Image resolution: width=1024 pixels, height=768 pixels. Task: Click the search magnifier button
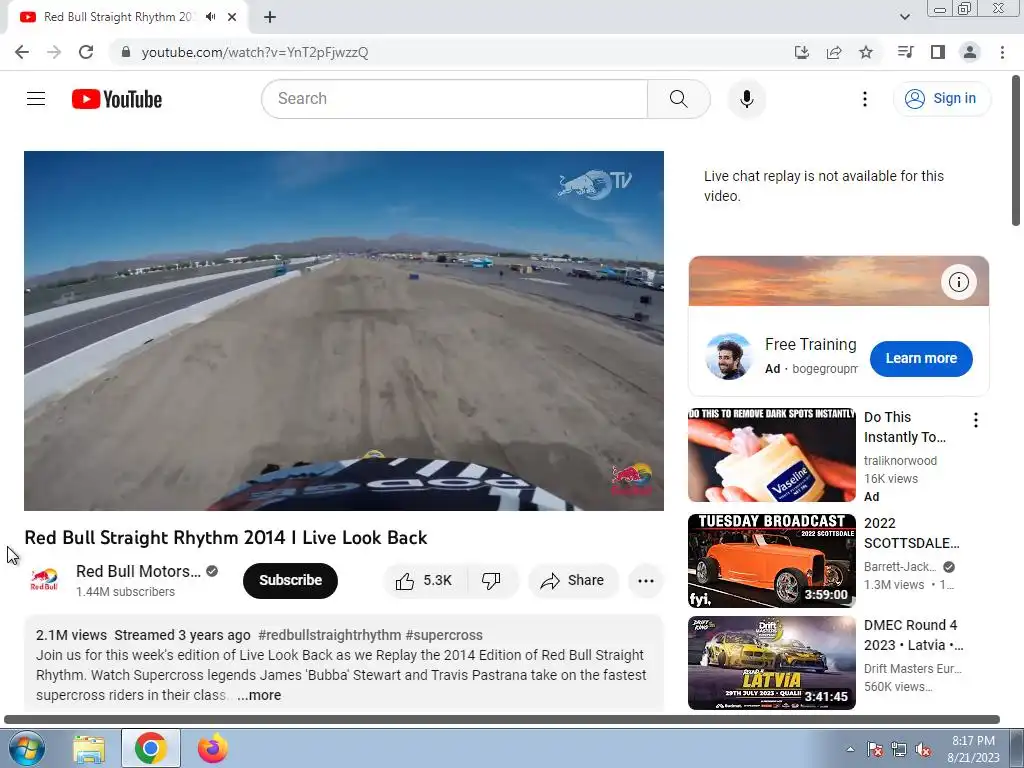pyautogui.click(x=679, y=99)
